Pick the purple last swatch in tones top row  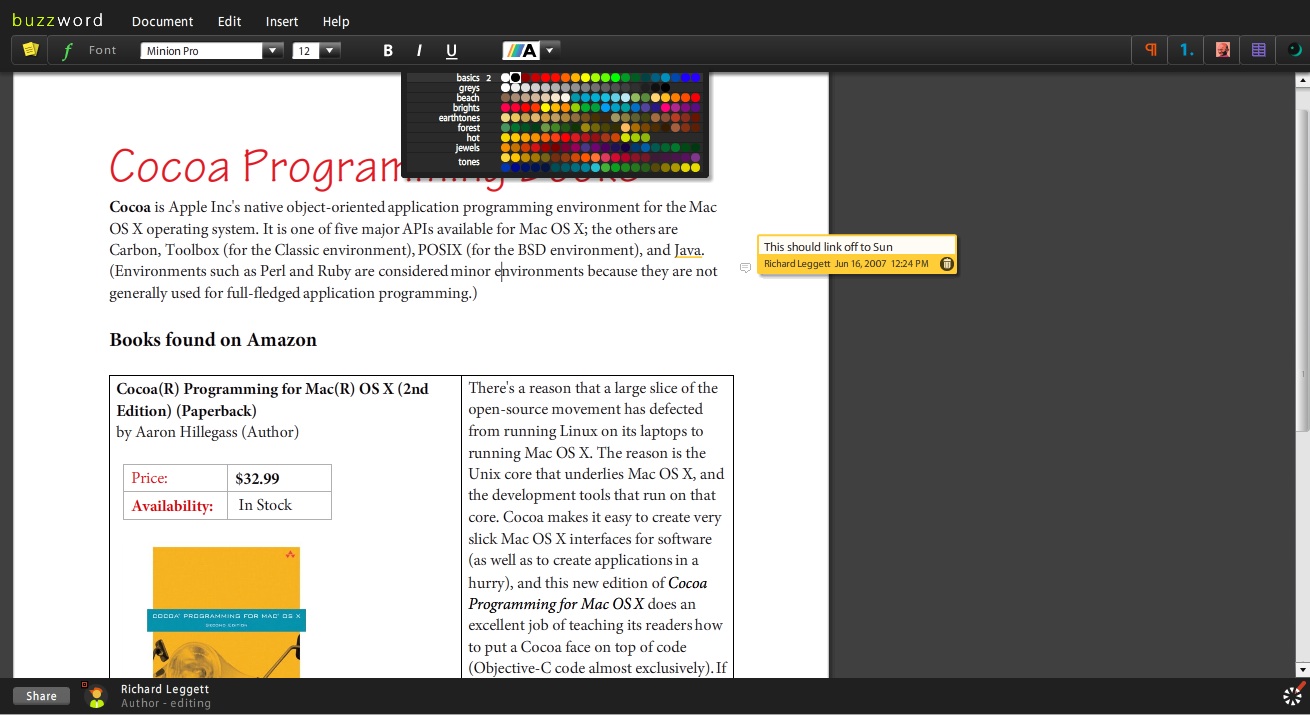coord(696,158)
